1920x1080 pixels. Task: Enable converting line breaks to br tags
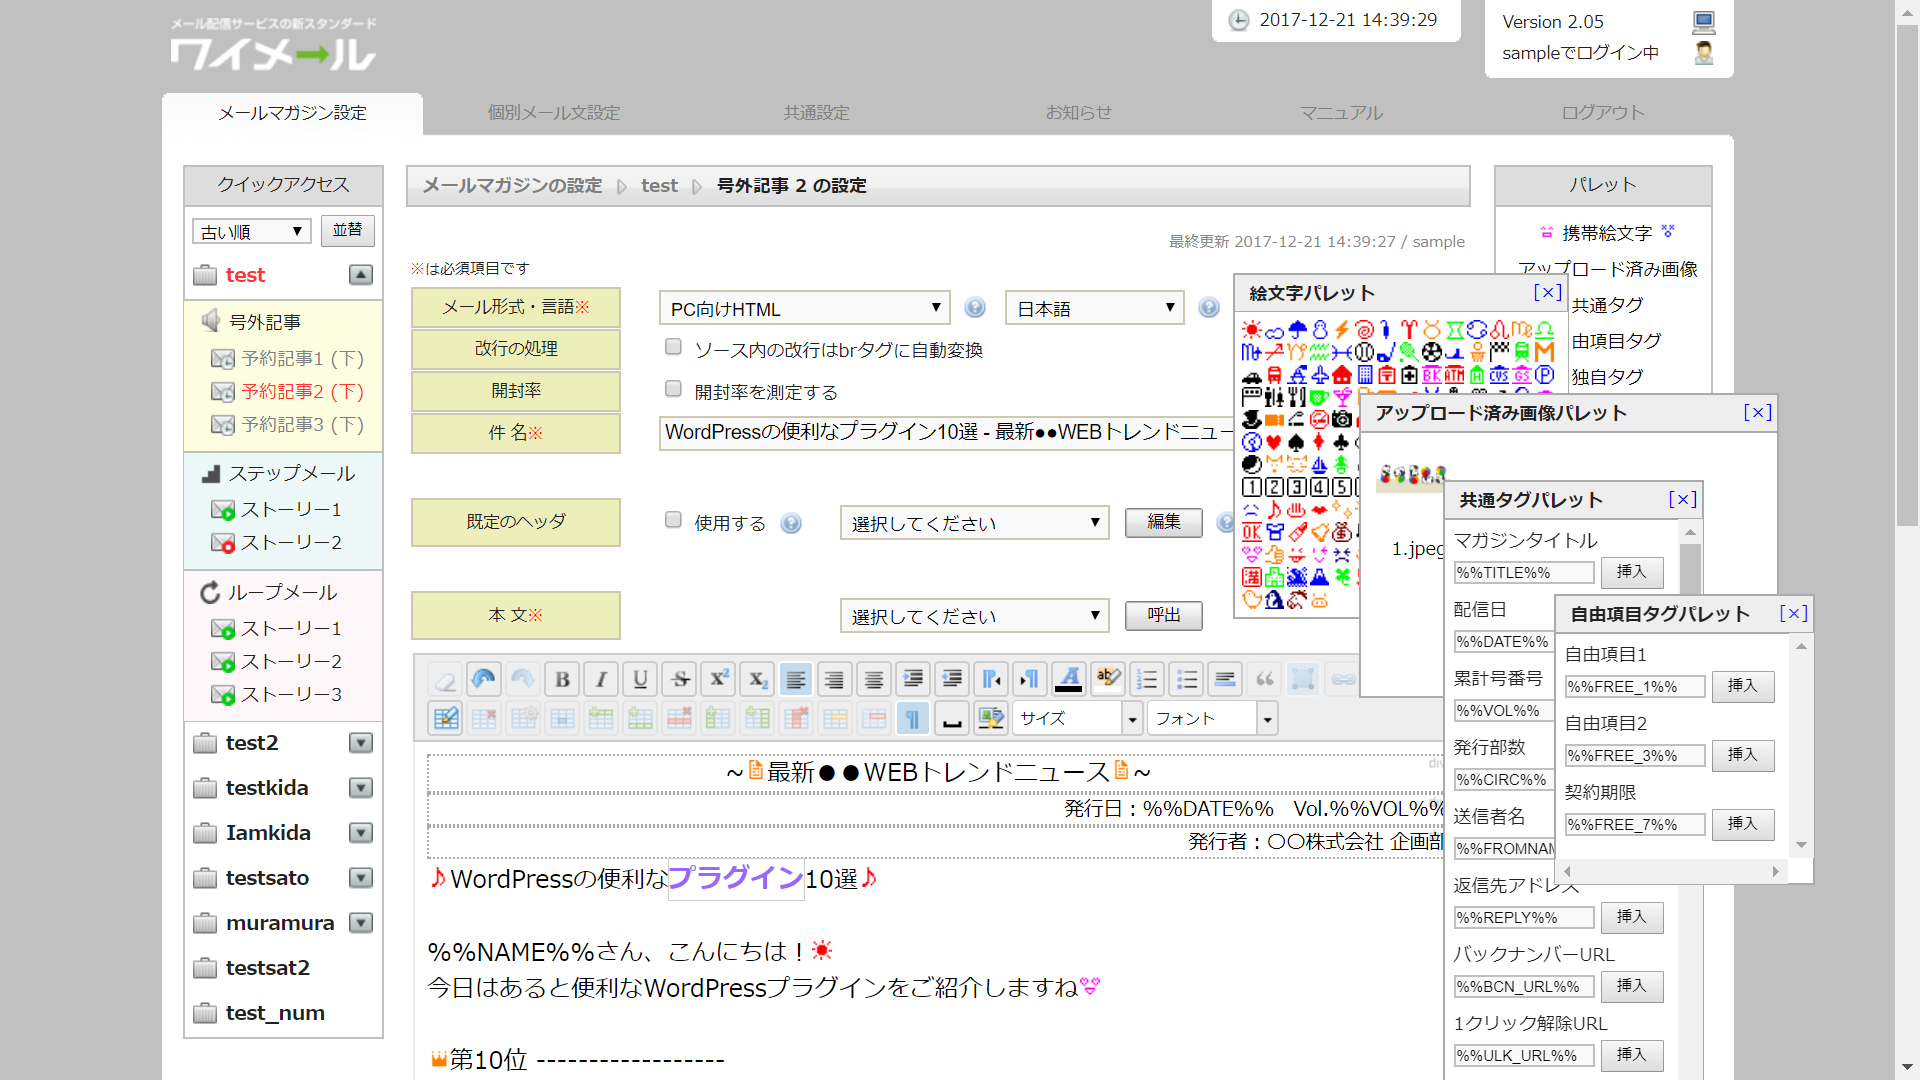coord(673,346)
